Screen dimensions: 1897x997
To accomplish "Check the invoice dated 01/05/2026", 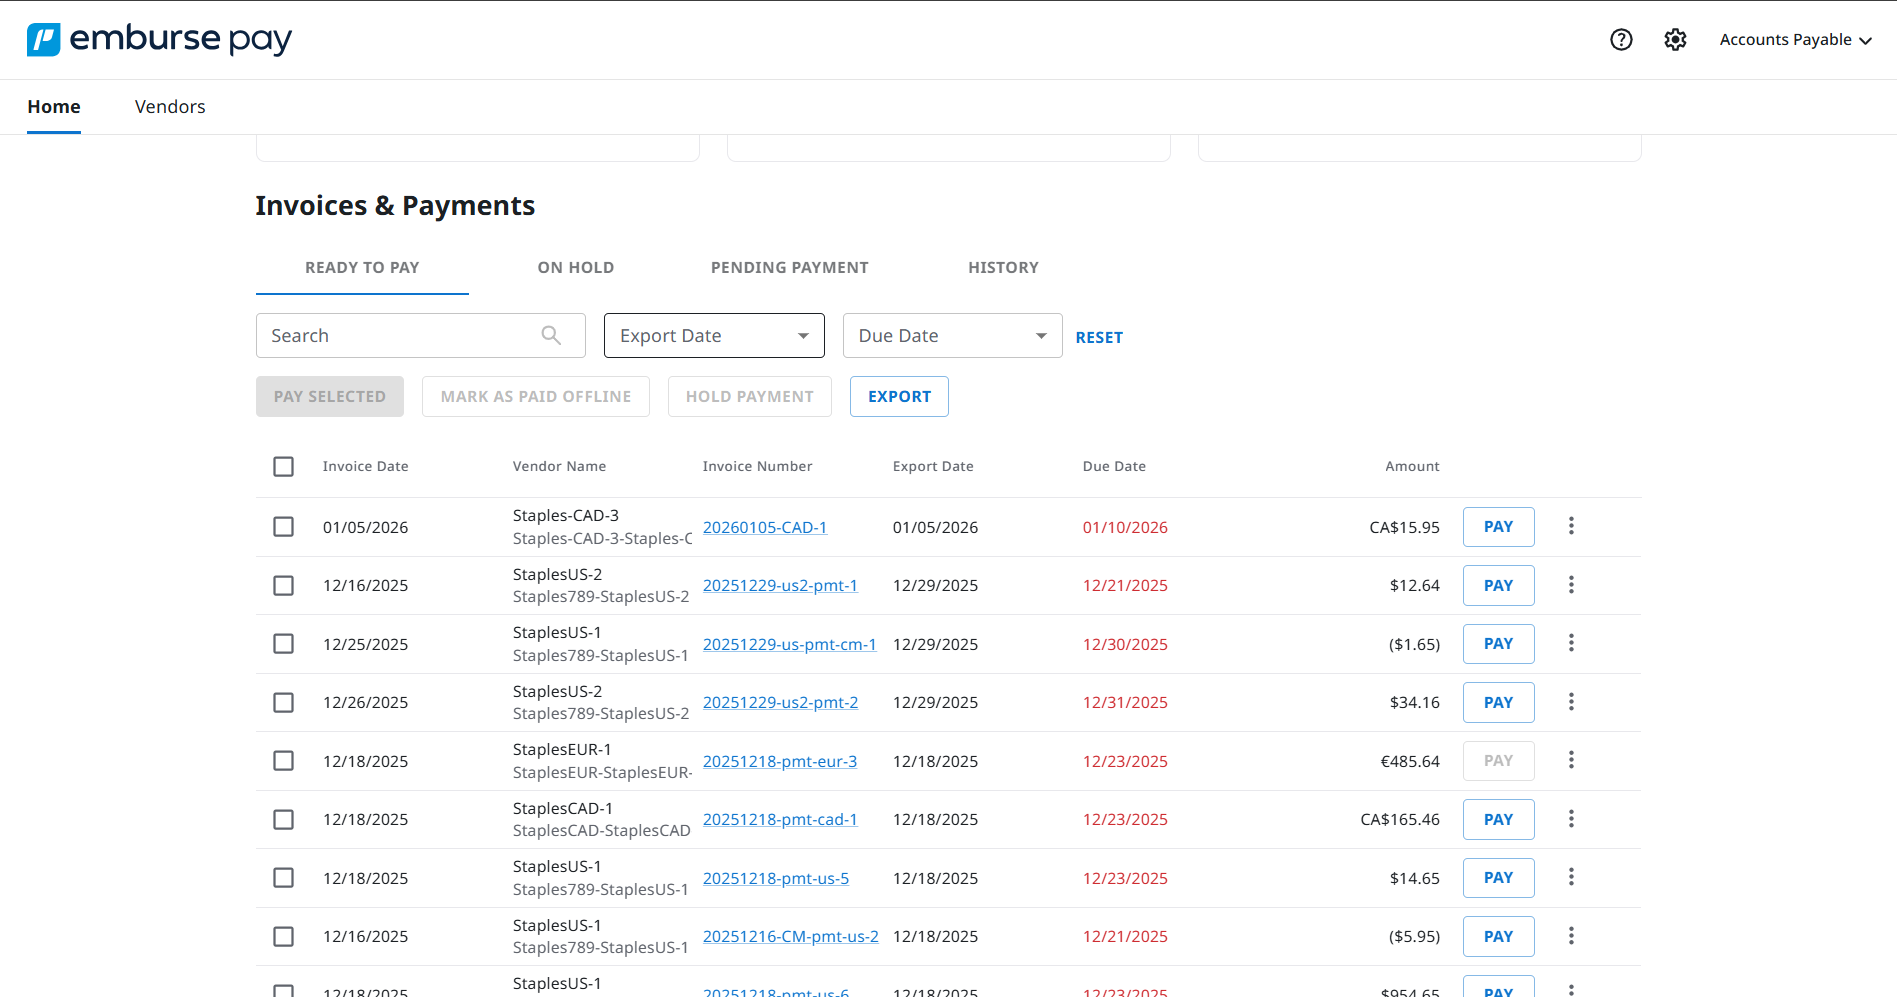I will pyautogui.click(x=283, y=526).
